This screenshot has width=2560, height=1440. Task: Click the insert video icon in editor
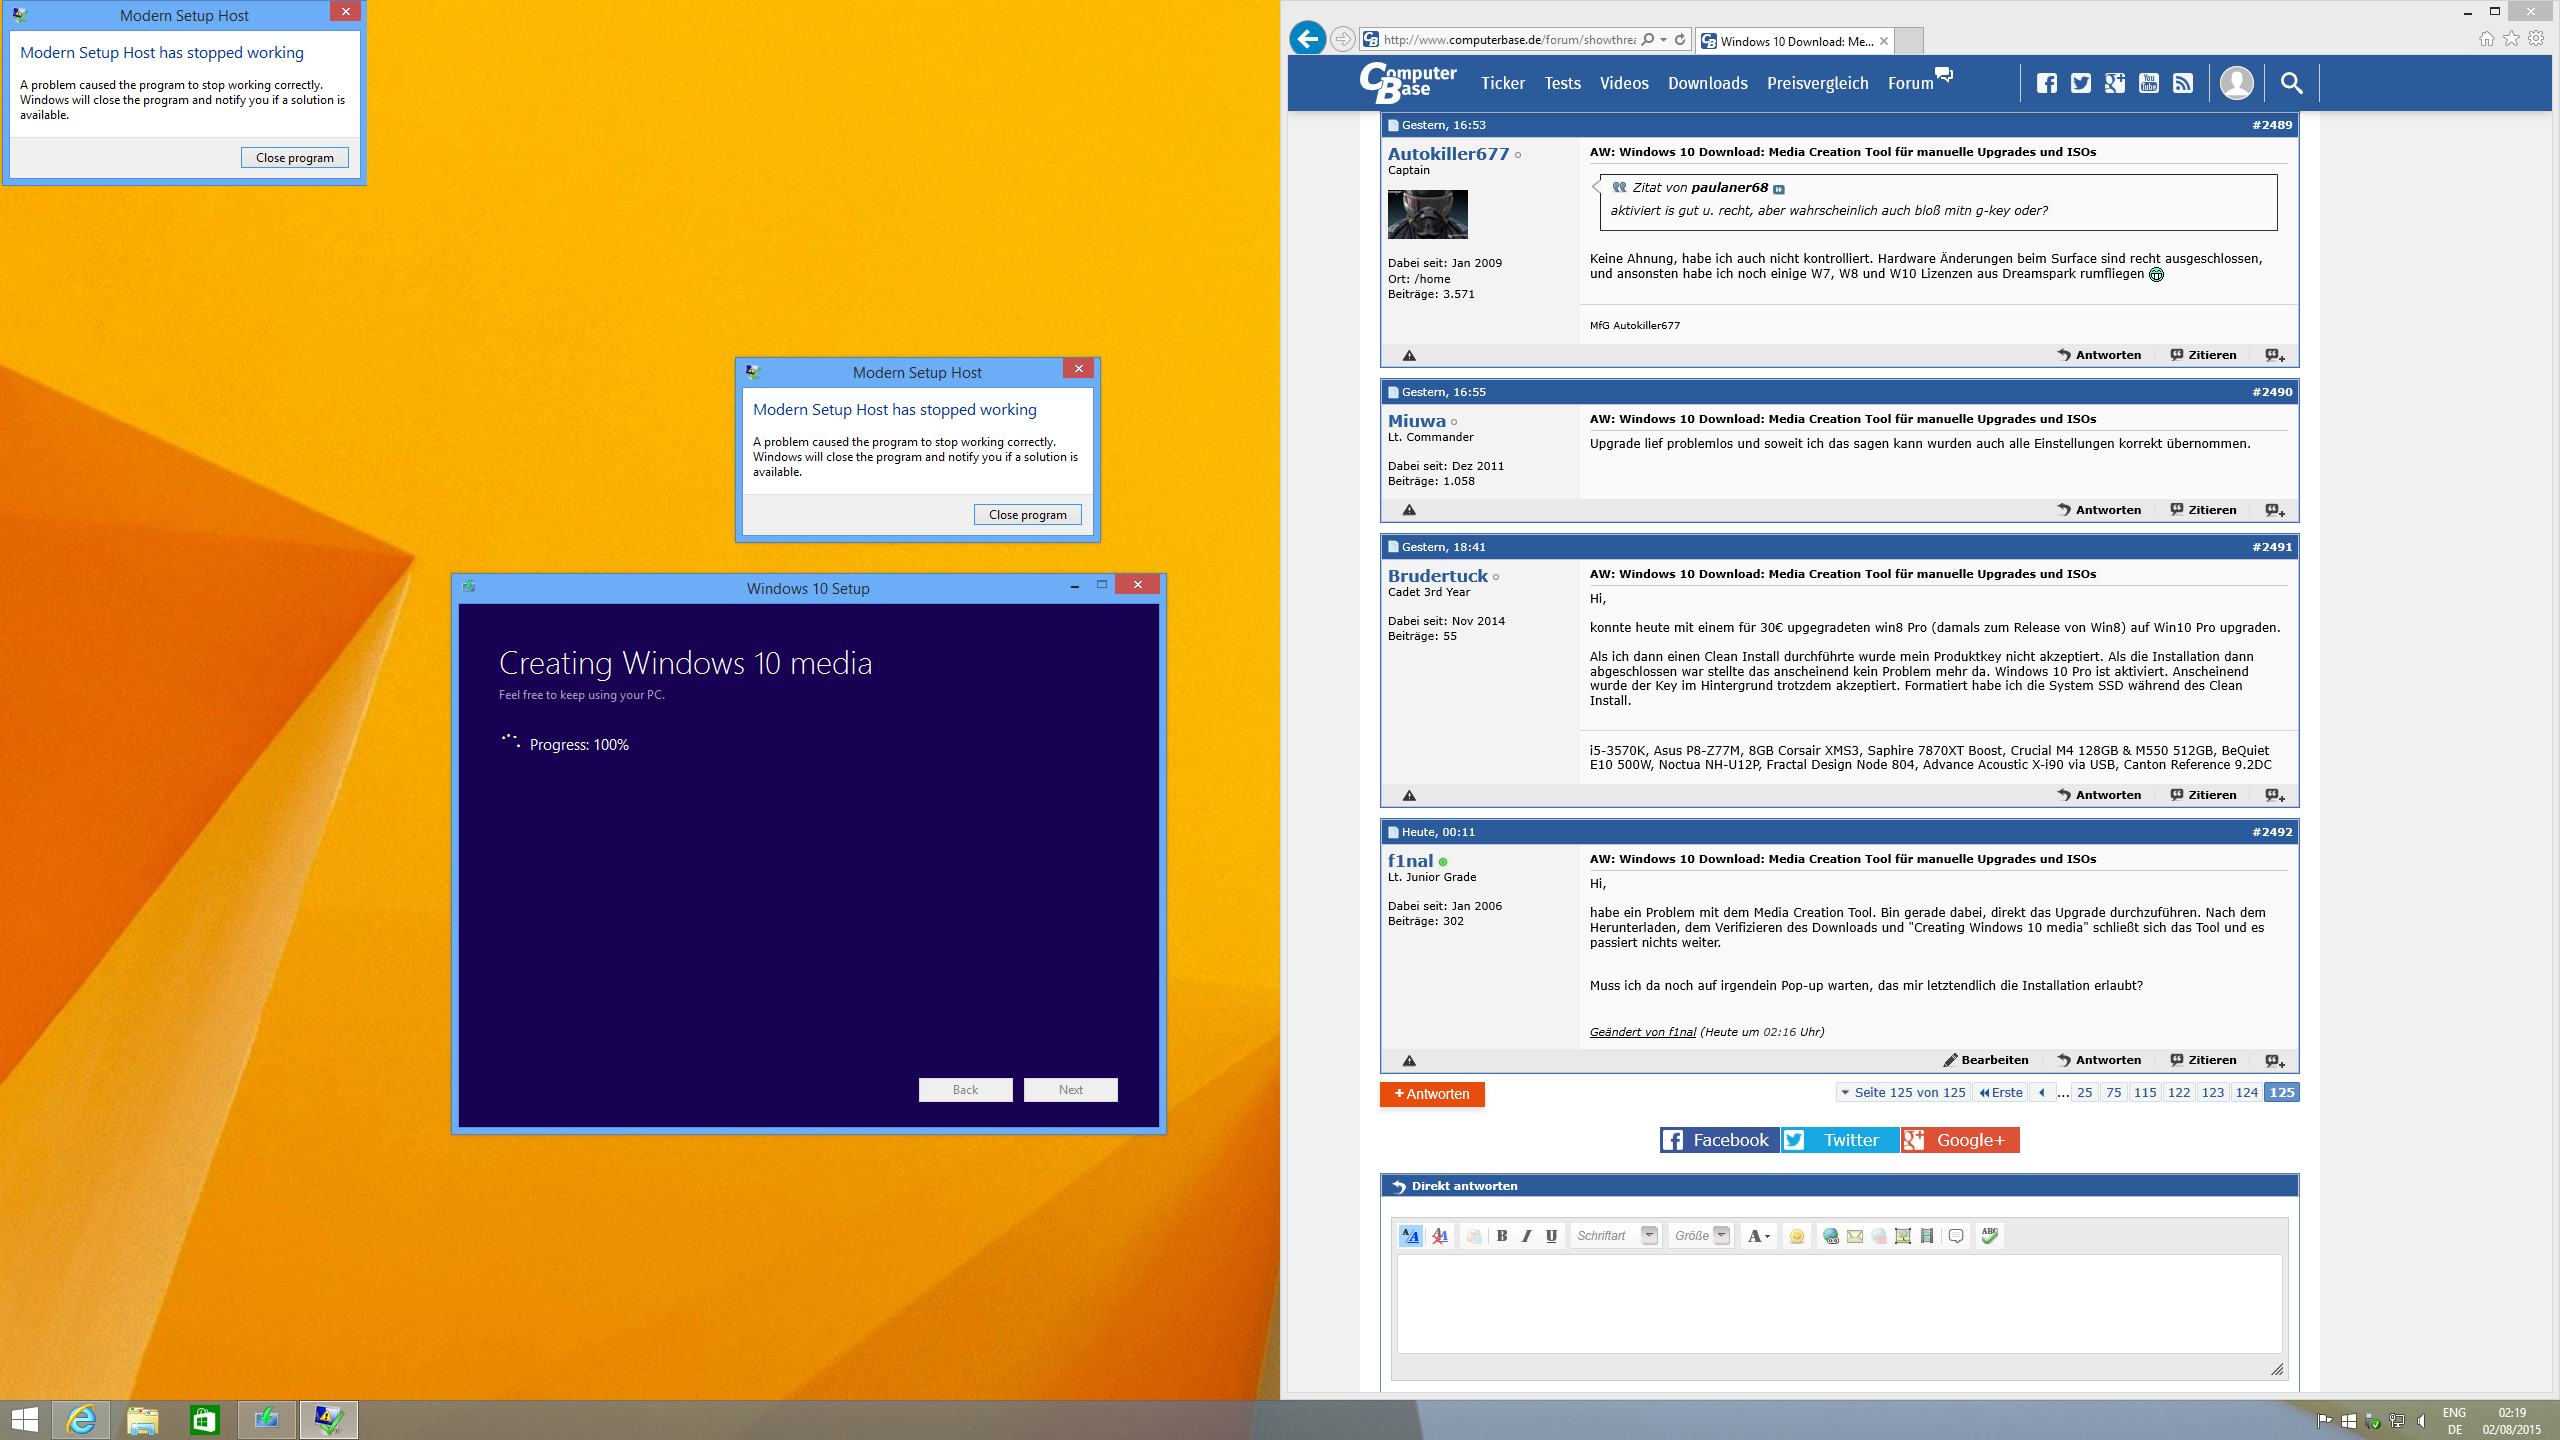pos(1927,1236)
